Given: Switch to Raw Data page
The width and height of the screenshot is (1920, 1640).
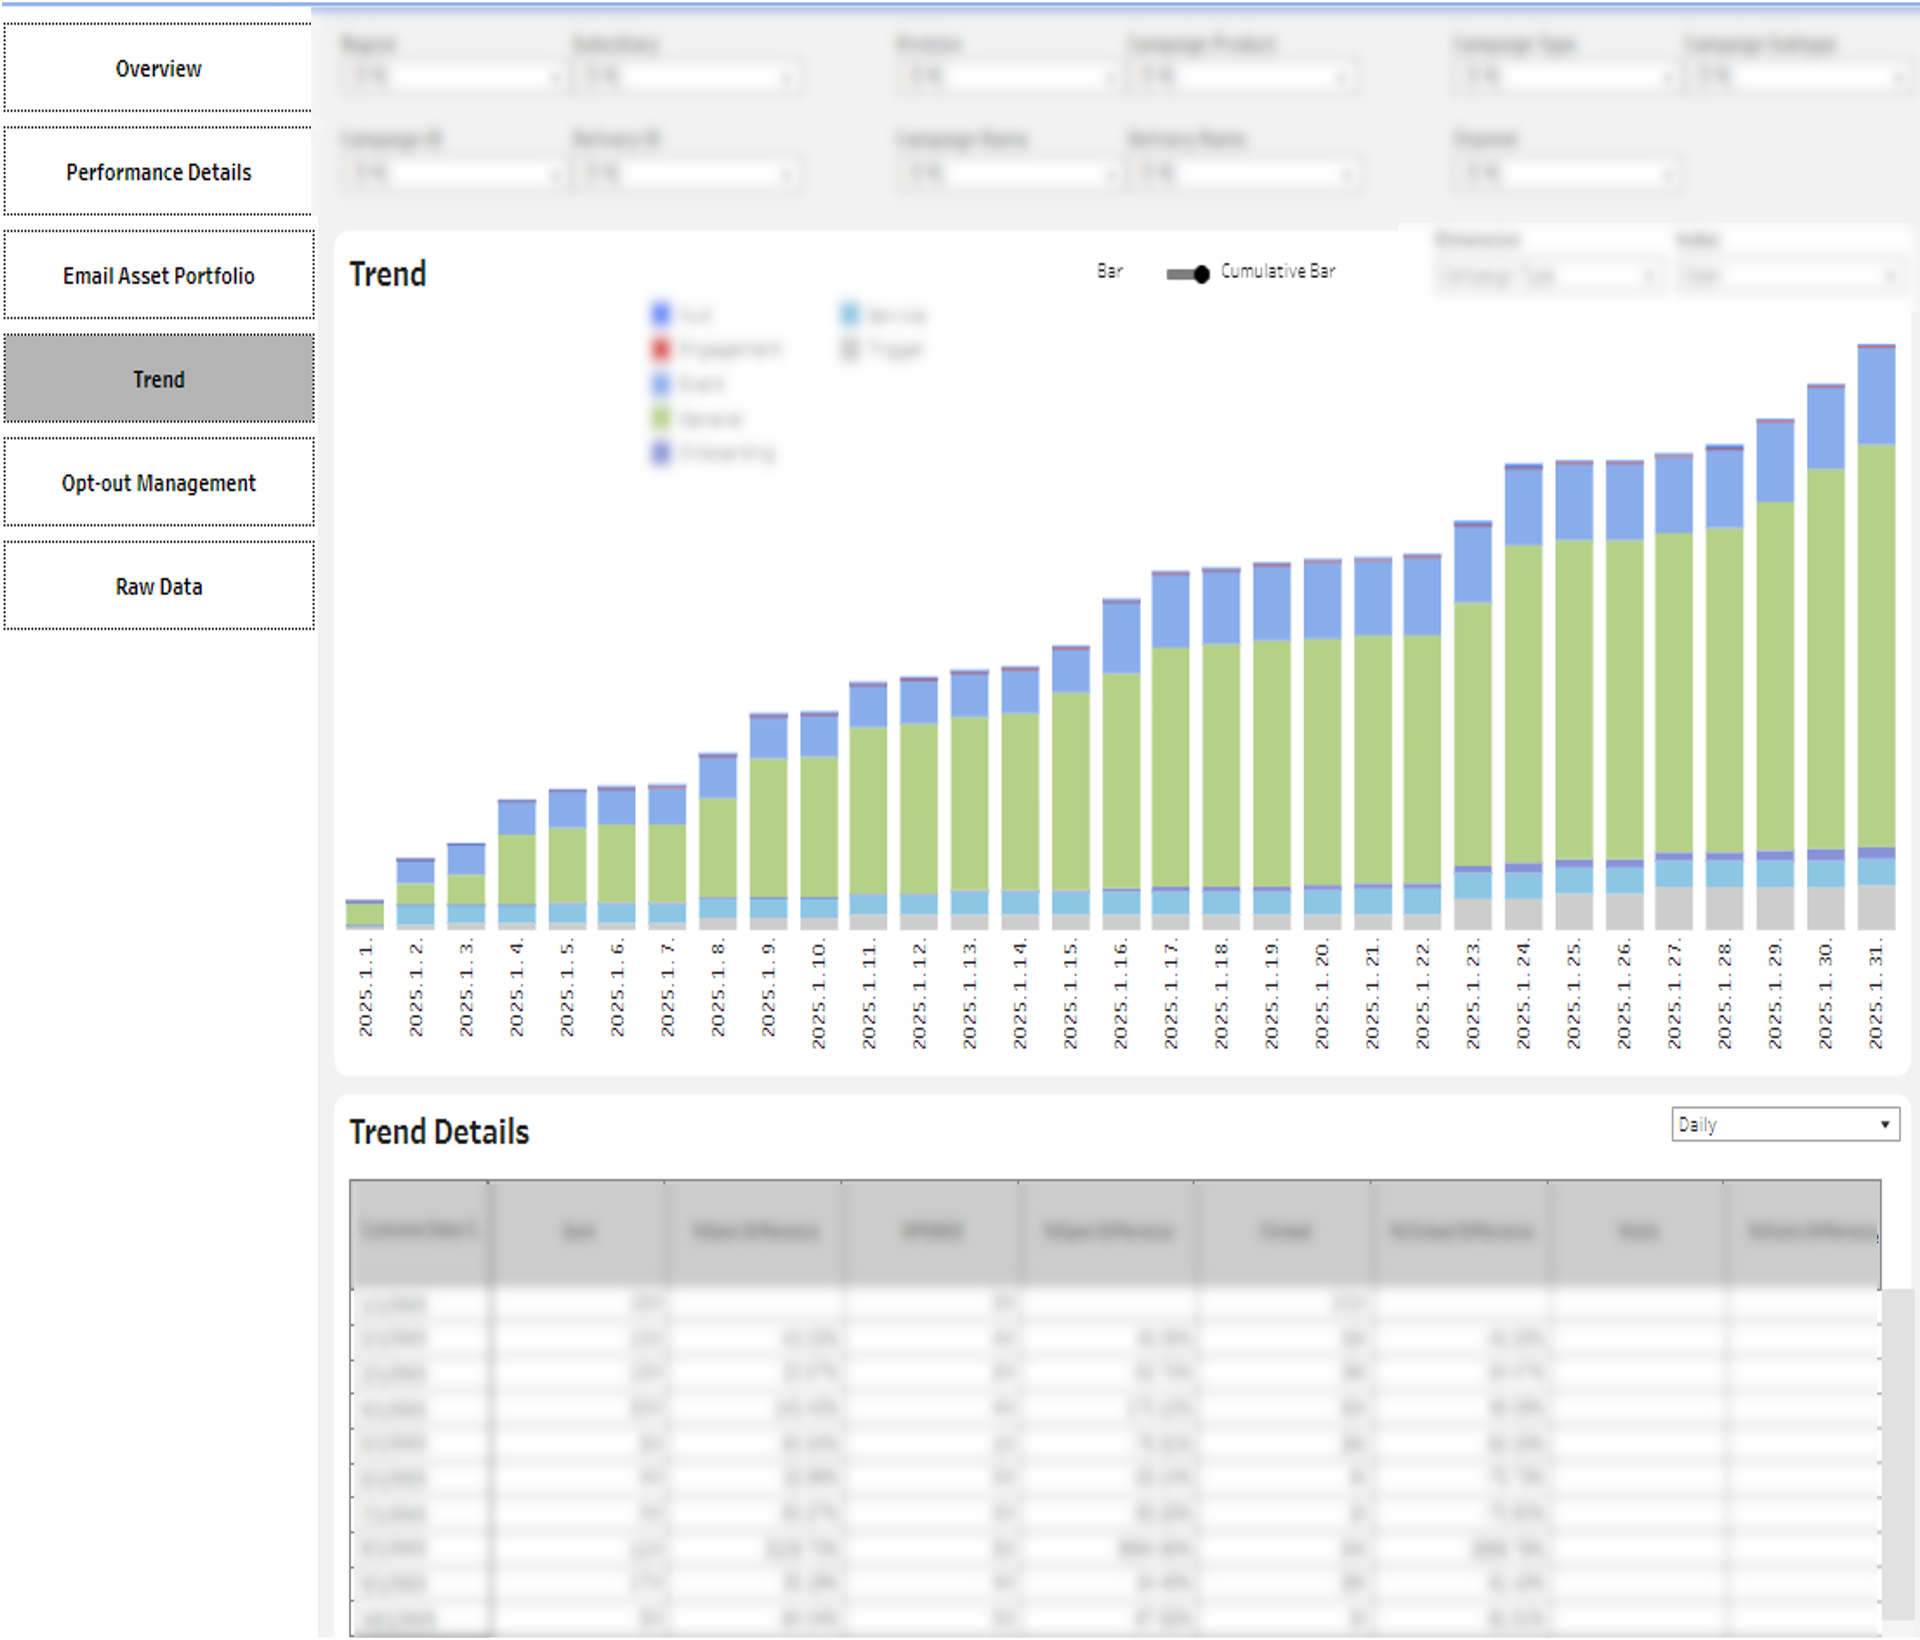Looking at the screenshot, I should pyautogui.click(x=158, y=587).
